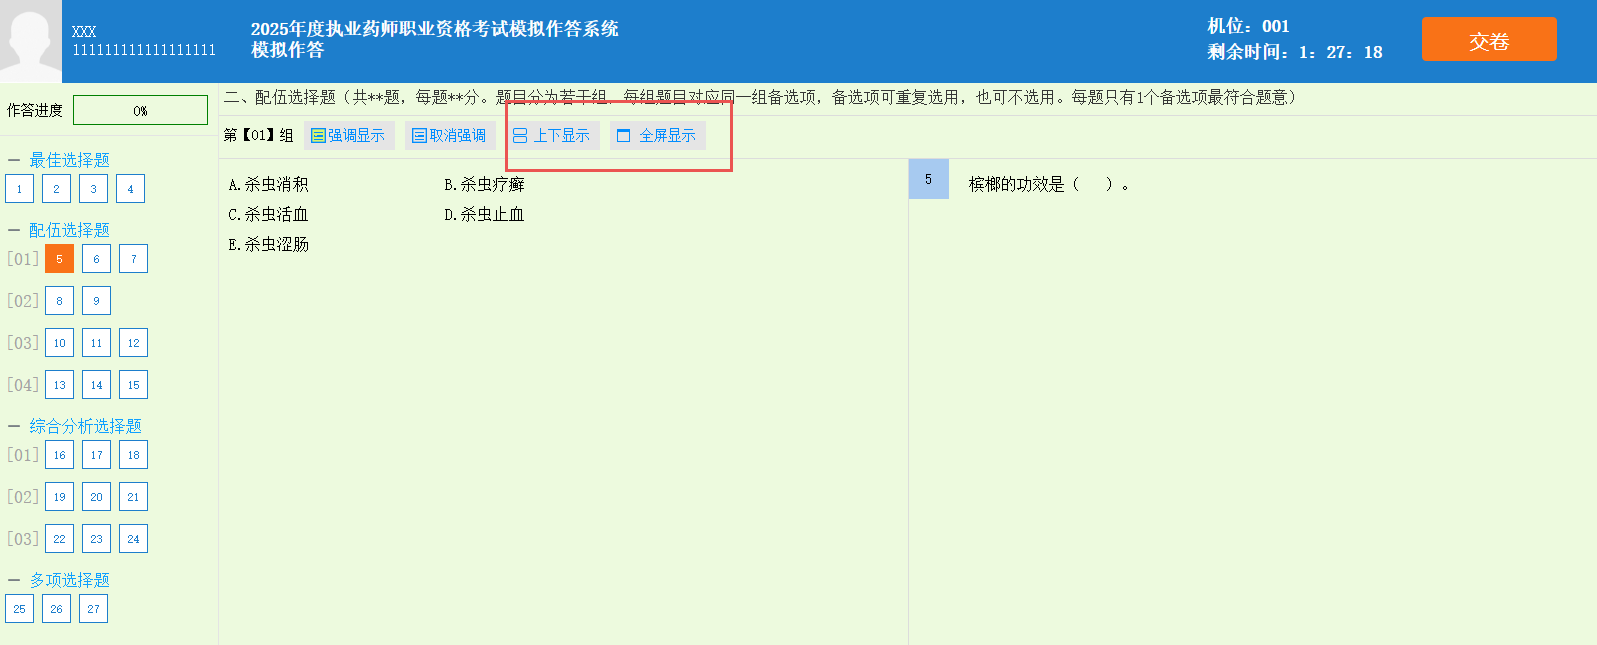Click the blue question 5 number marker
The height and width of the screenshot is (645, 1597).
[928, 180]
